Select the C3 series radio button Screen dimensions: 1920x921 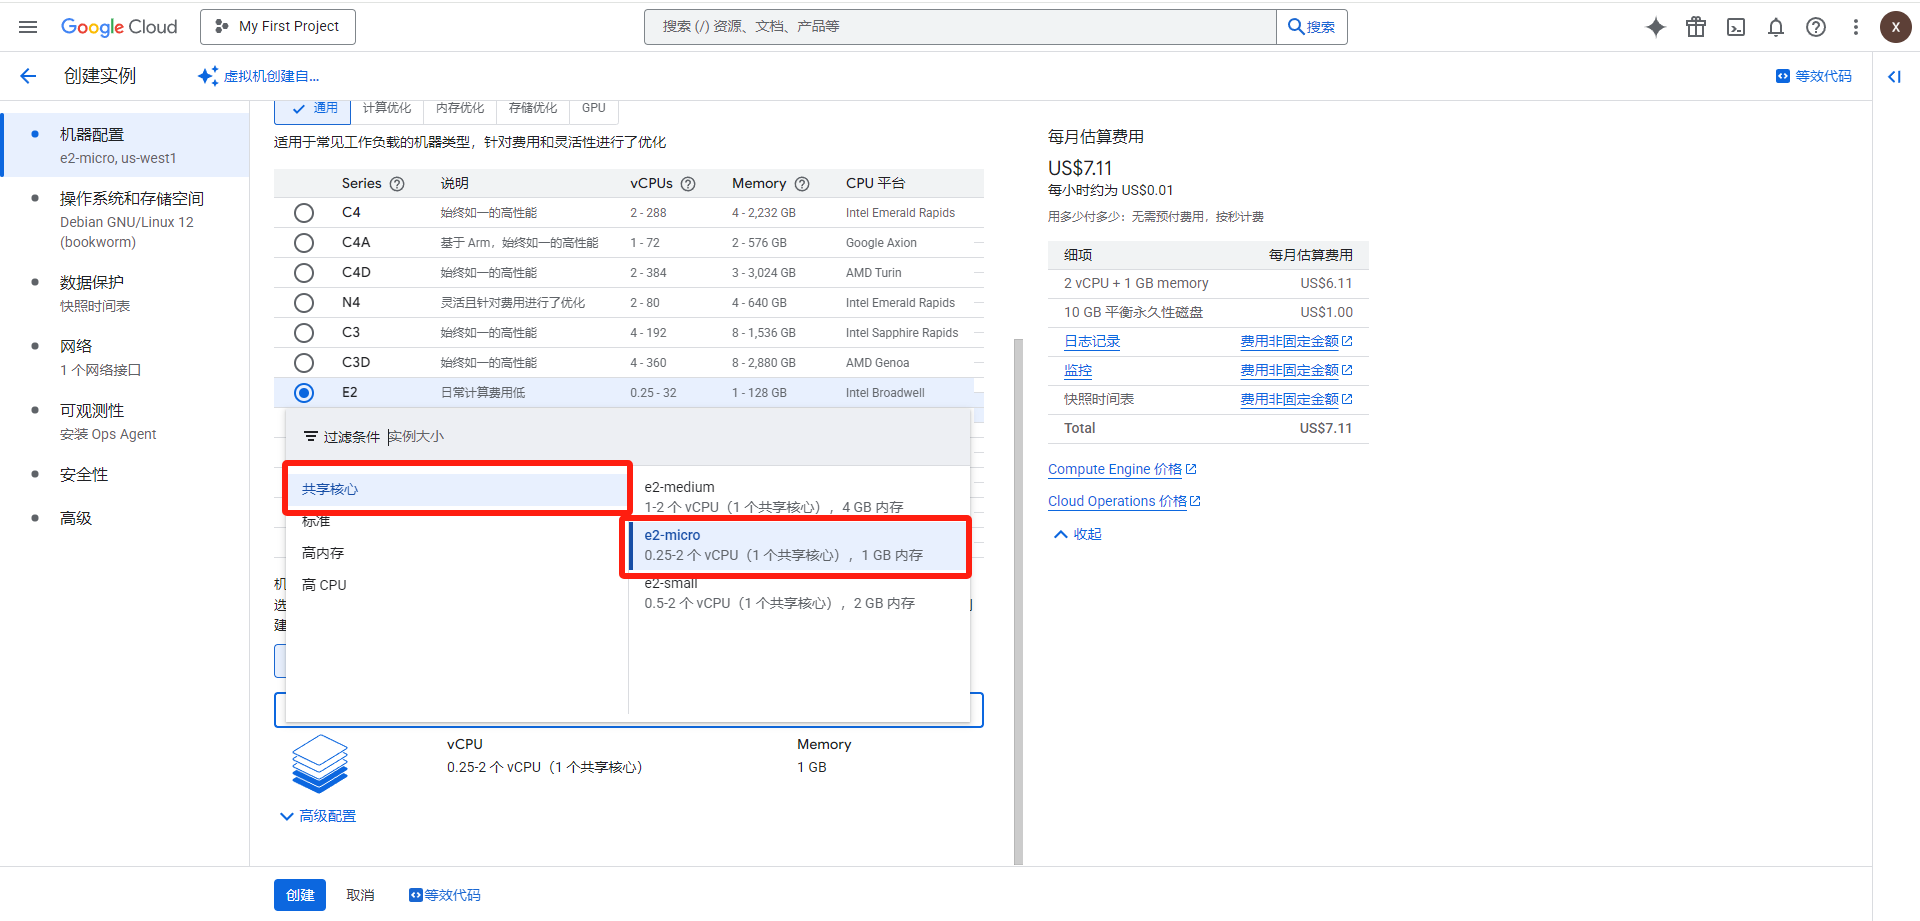coord(304,333)
